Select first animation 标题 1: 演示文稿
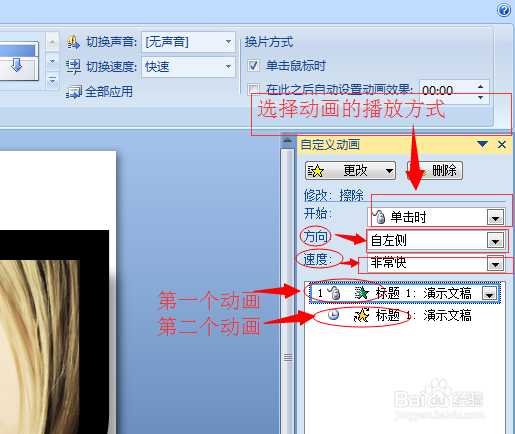This screenshot has width=515, height=434. pyautogui.click(x=405, y=293)
